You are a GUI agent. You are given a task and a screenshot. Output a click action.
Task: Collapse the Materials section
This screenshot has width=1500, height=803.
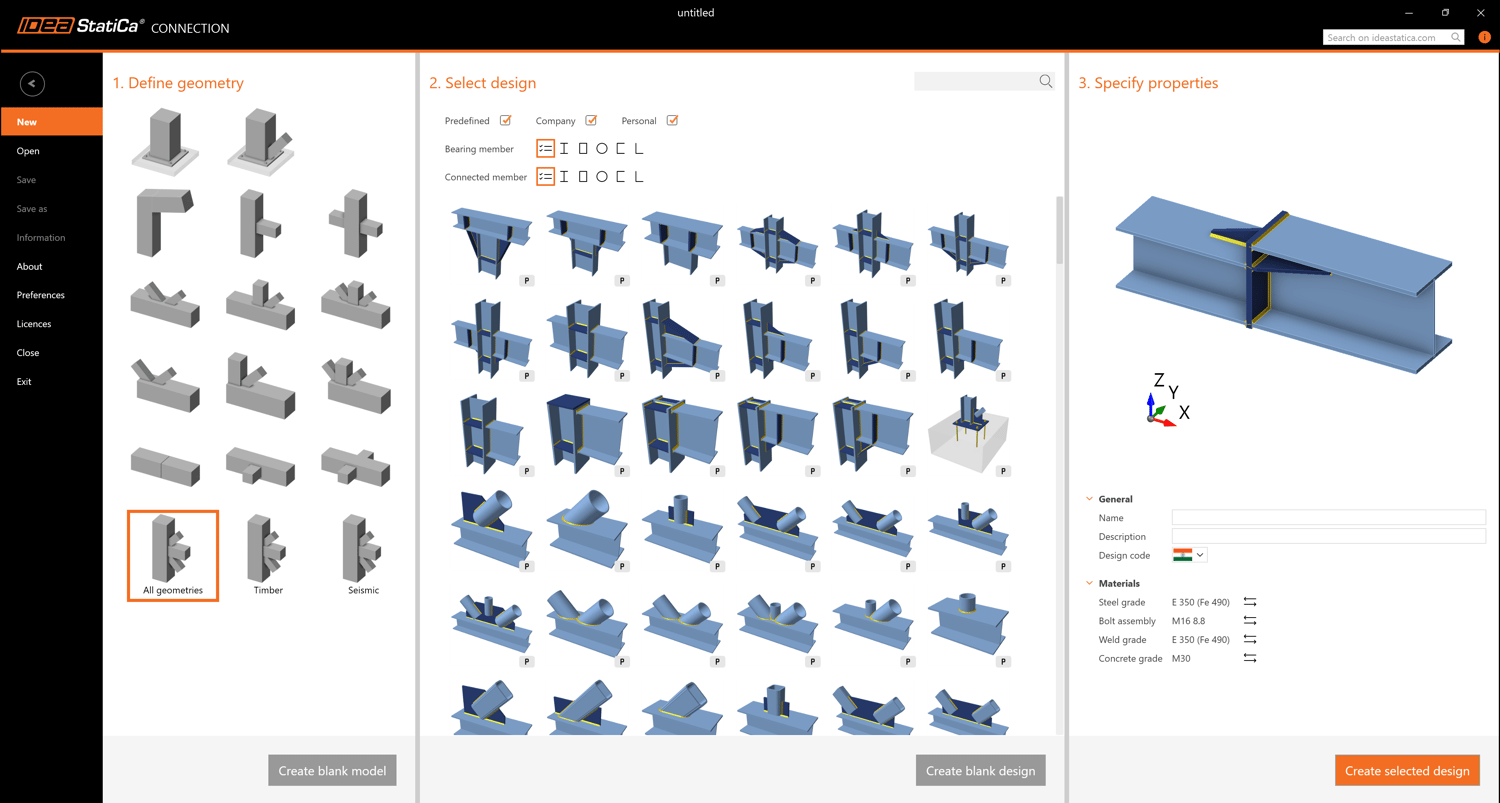(x=1090, y=583)
